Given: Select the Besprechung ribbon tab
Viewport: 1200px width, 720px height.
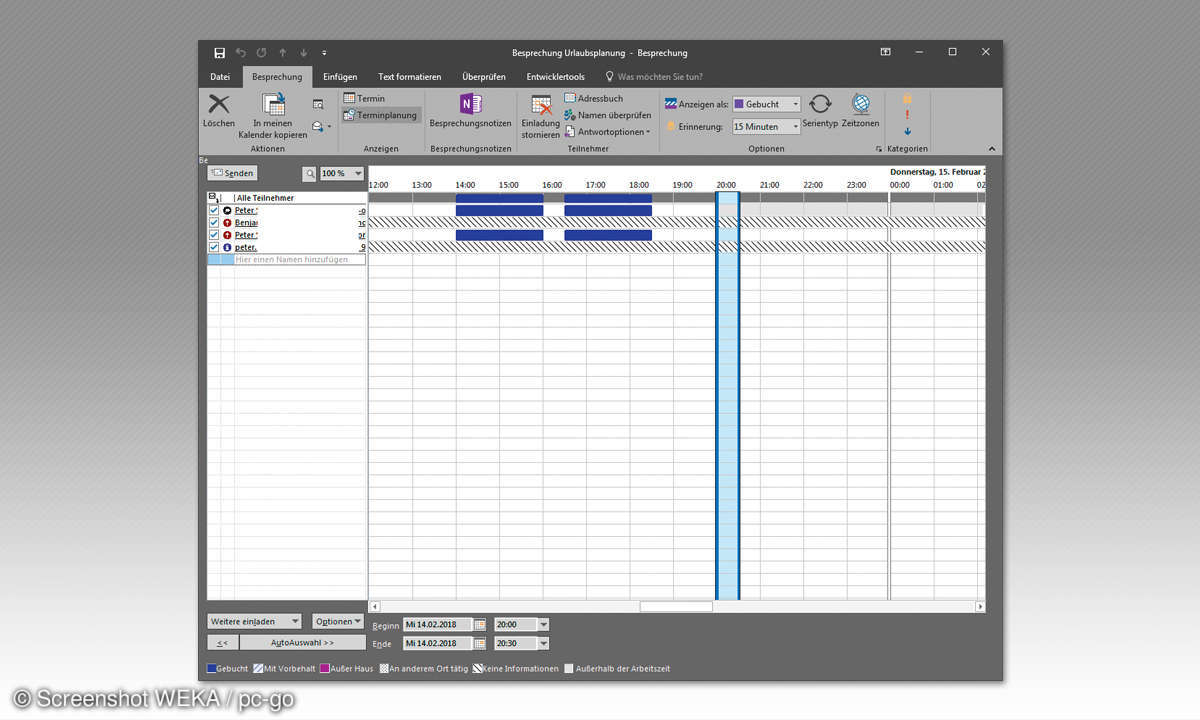Looking at the screenshot, I should click(277, 77).
